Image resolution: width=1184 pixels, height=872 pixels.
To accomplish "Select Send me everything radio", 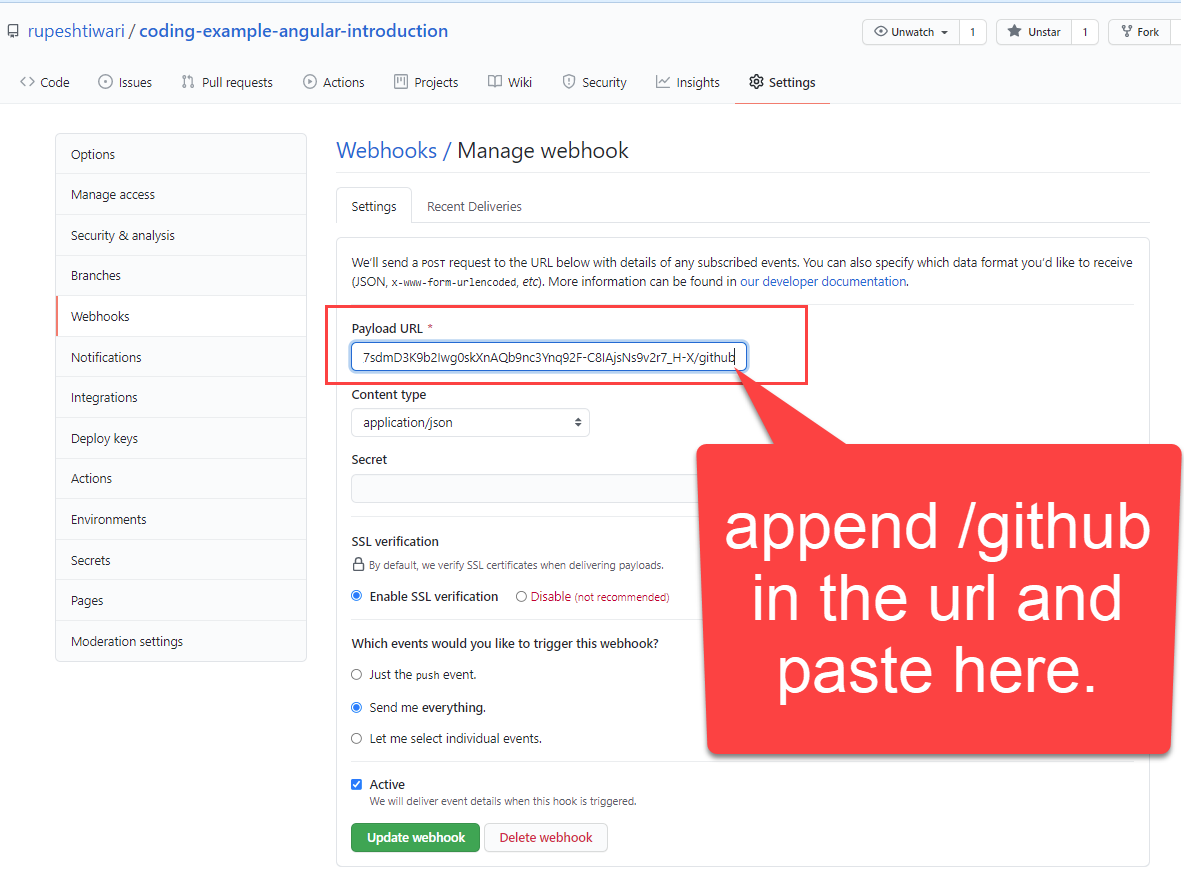I will (356, 707).
